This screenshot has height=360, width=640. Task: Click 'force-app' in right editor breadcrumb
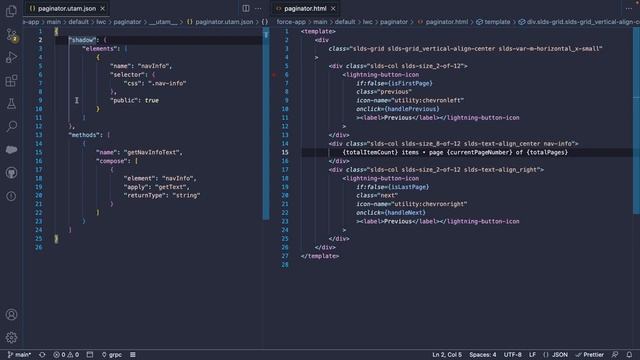point(291,22)
